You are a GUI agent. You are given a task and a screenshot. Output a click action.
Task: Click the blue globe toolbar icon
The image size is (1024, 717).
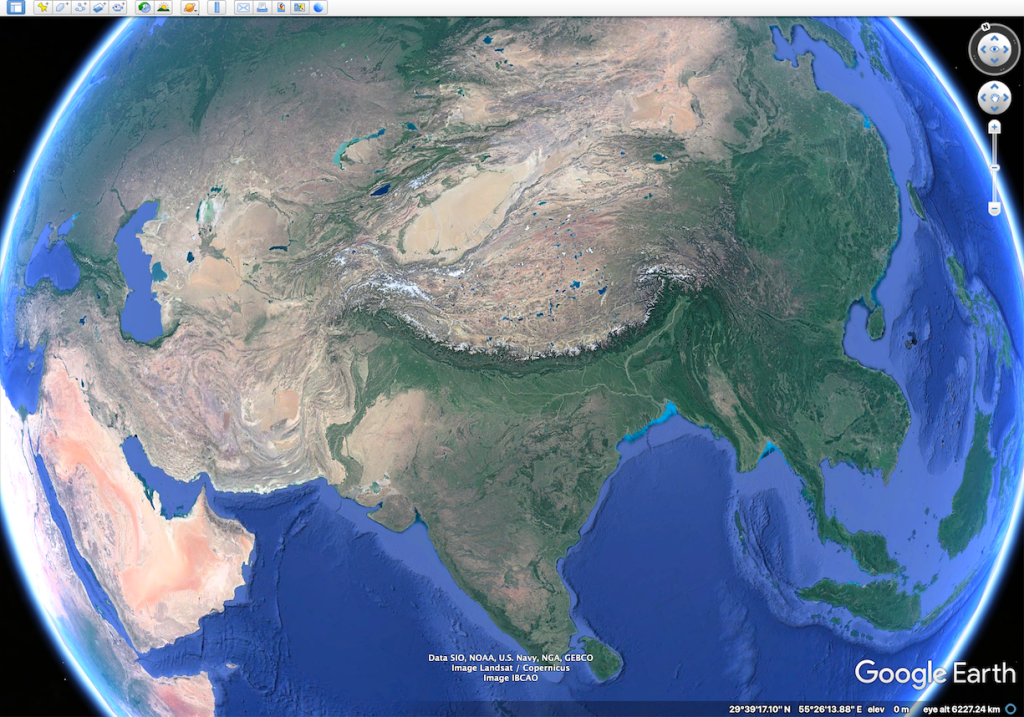[x=319, y=7]
